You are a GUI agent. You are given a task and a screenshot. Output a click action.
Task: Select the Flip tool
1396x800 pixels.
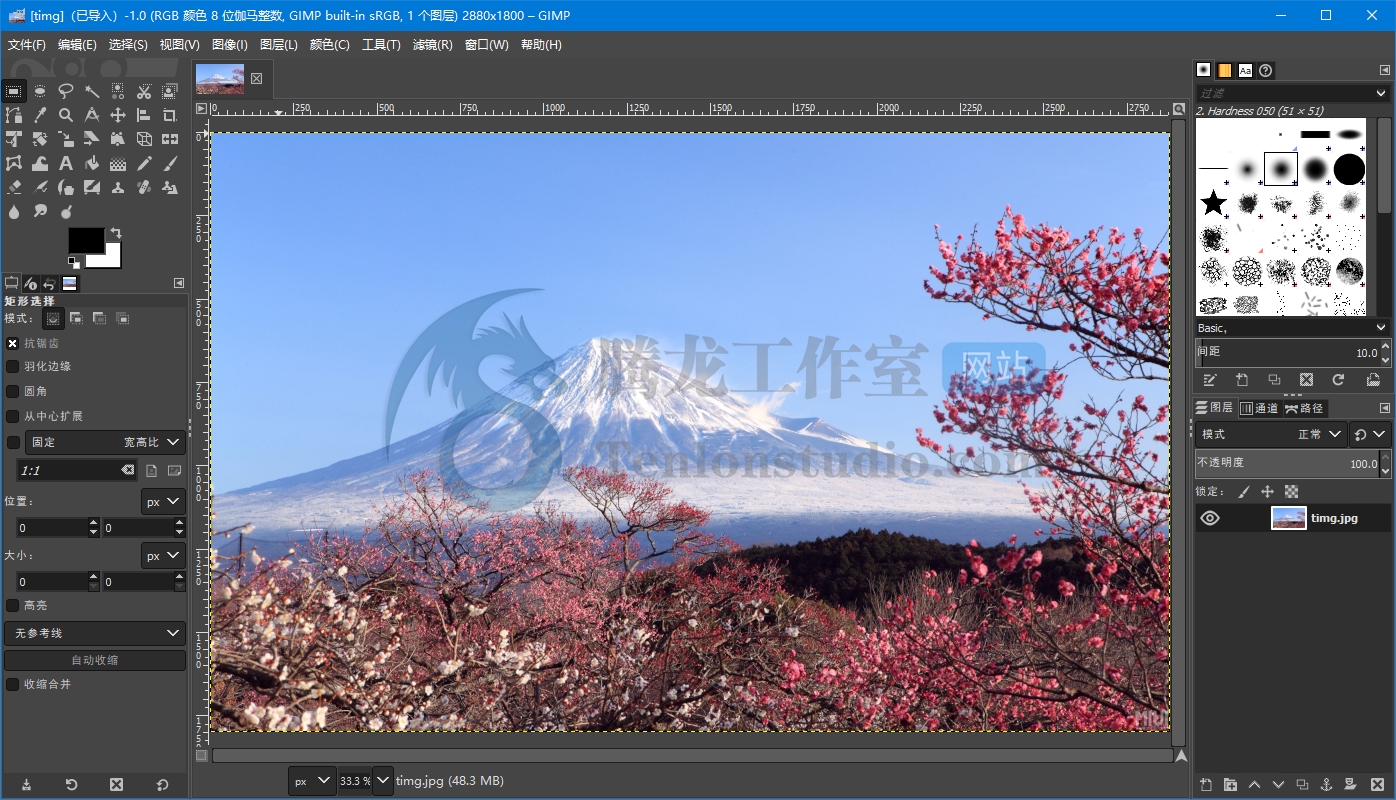coord(170,139)
